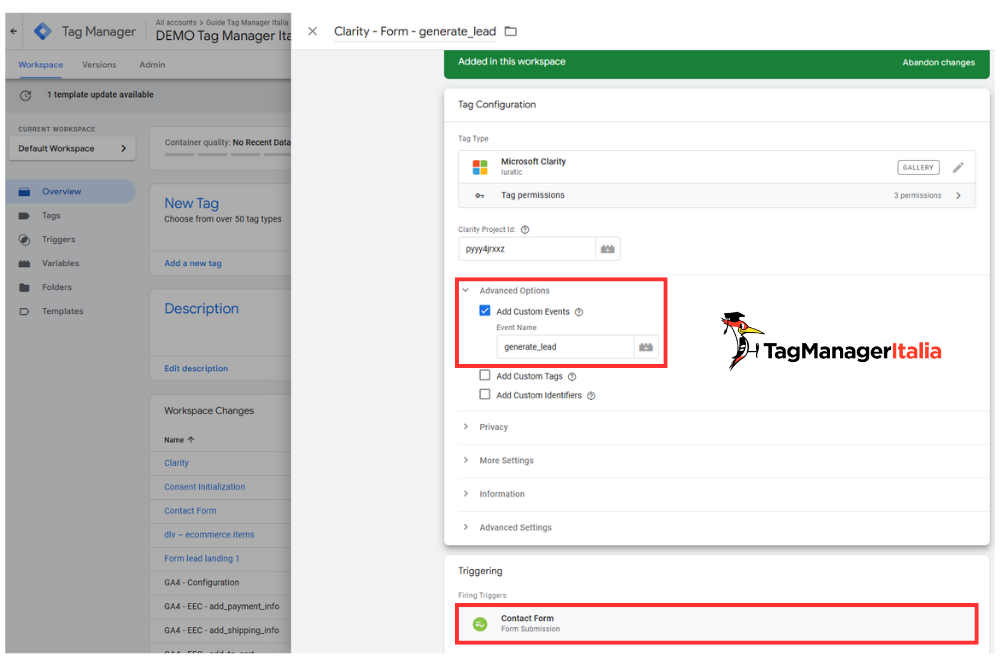Click the Clarity Project Id input field
This screenshot has width=1000, height=666.
pos(527,249)
